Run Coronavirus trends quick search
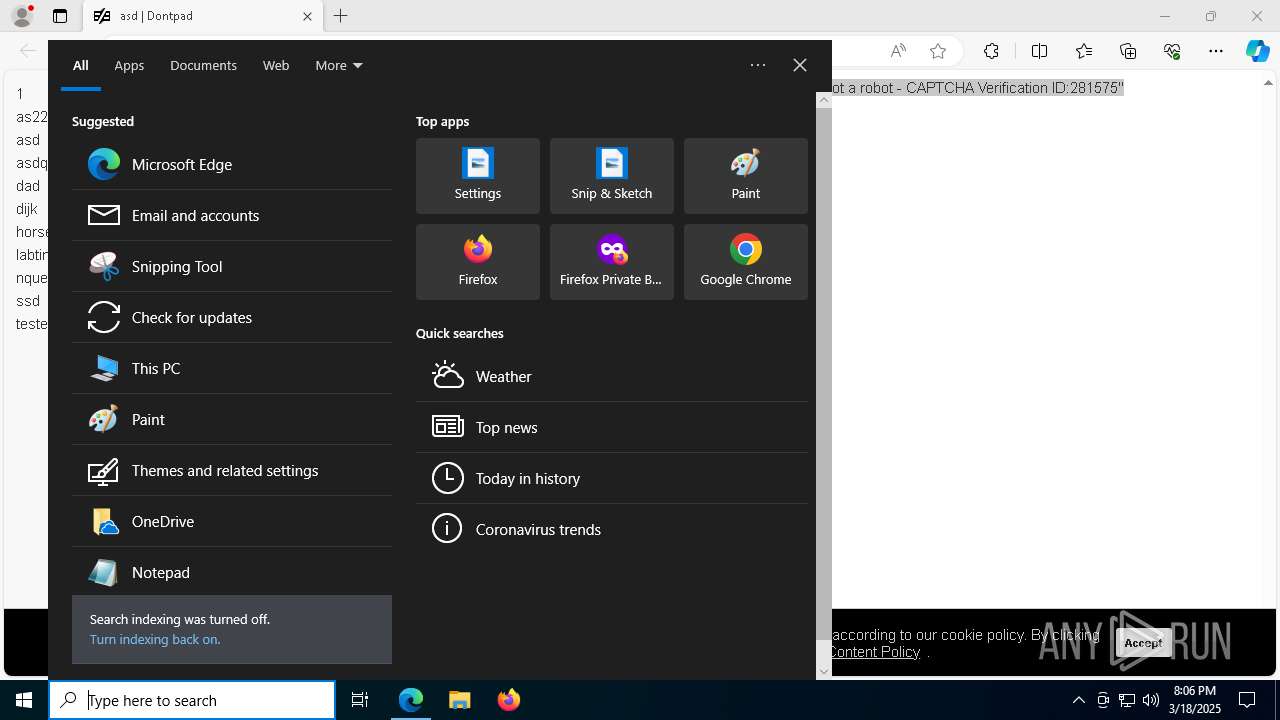1280x720 pixels. pyautogui.click(x=612, y=529)
